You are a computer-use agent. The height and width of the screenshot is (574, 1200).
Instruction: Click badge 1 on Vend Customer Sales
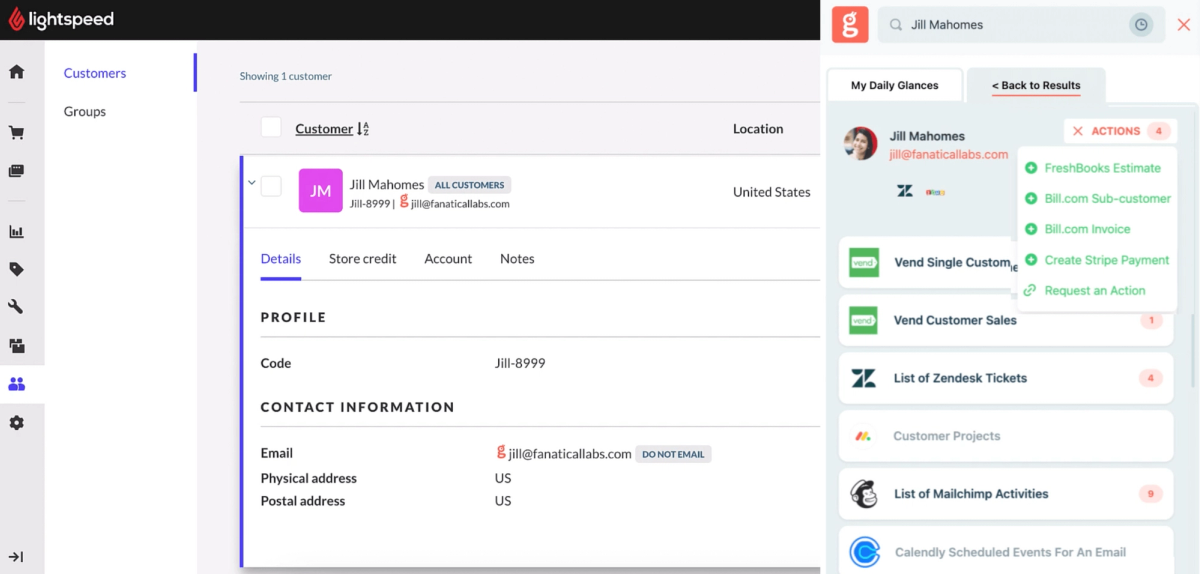[x=1151, y=320]
